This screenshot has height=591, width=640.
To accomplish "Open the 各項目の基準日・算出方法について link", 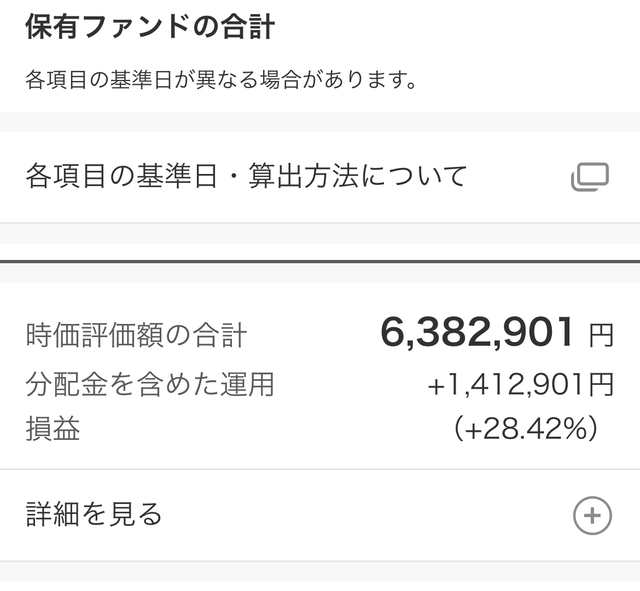I will point(246,177).
